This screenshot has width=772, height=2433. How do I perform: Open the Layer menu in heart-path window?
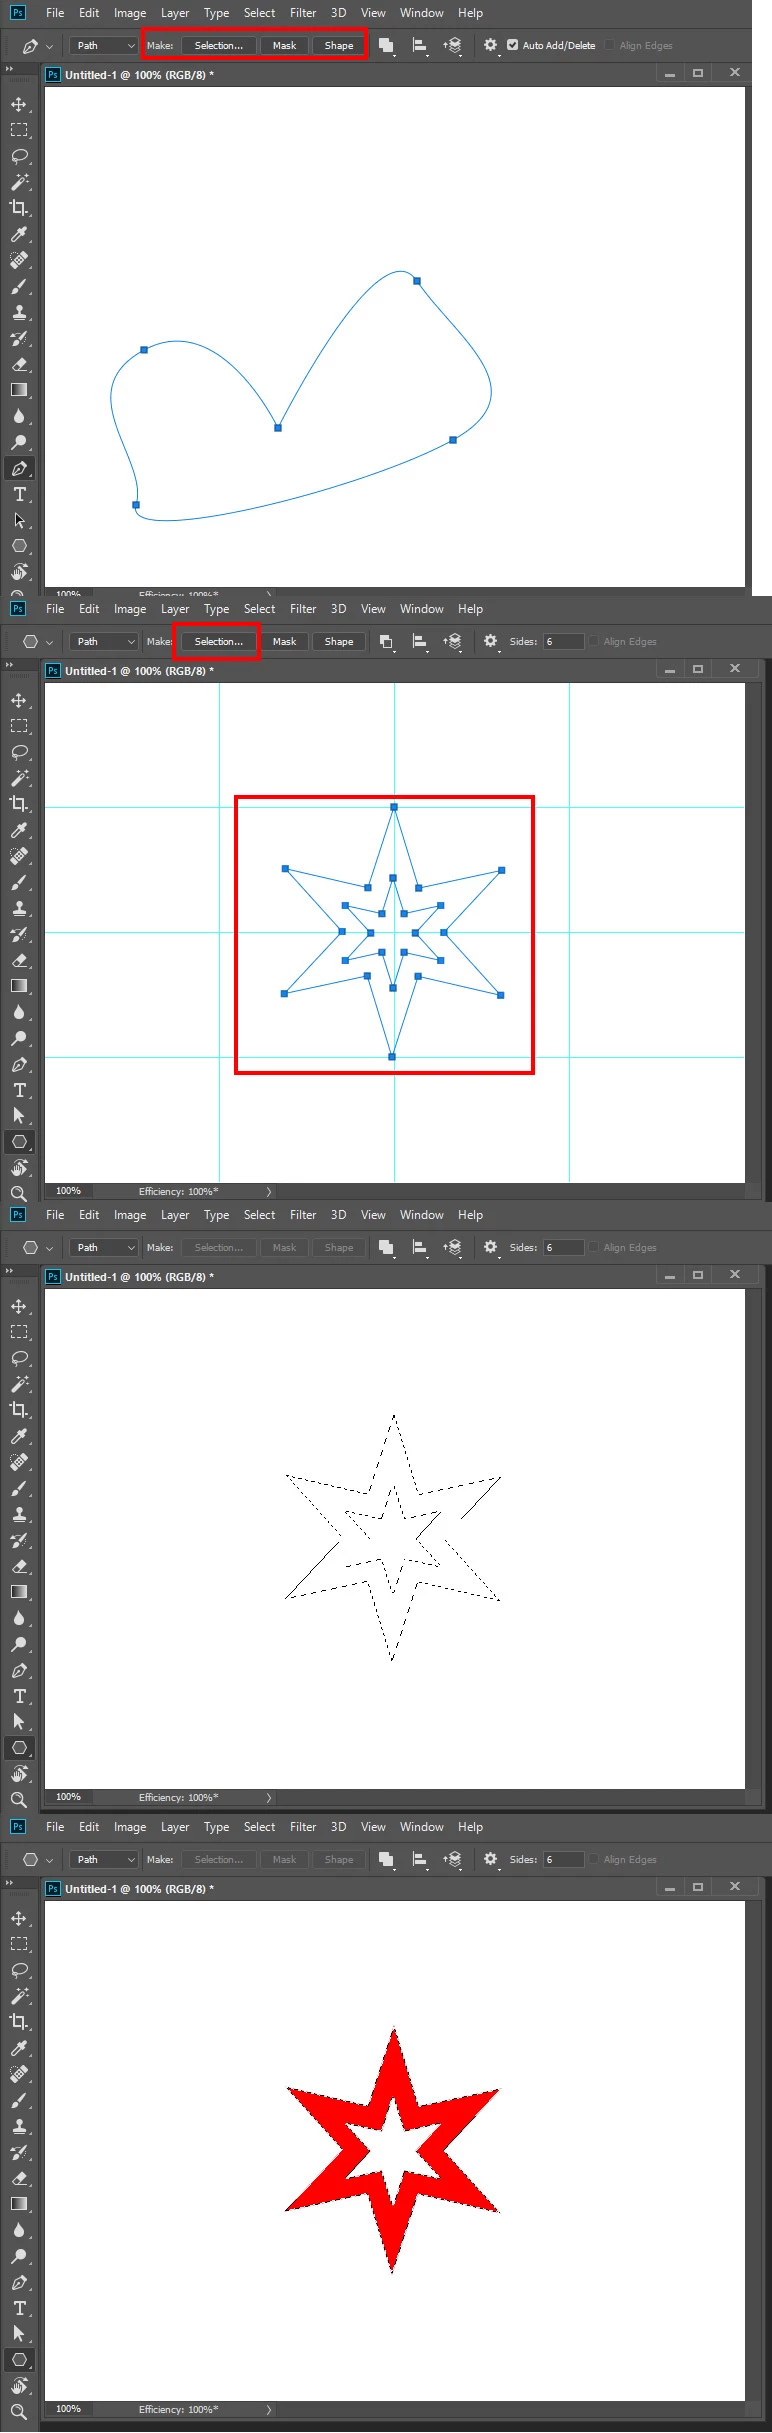point(175,13)
